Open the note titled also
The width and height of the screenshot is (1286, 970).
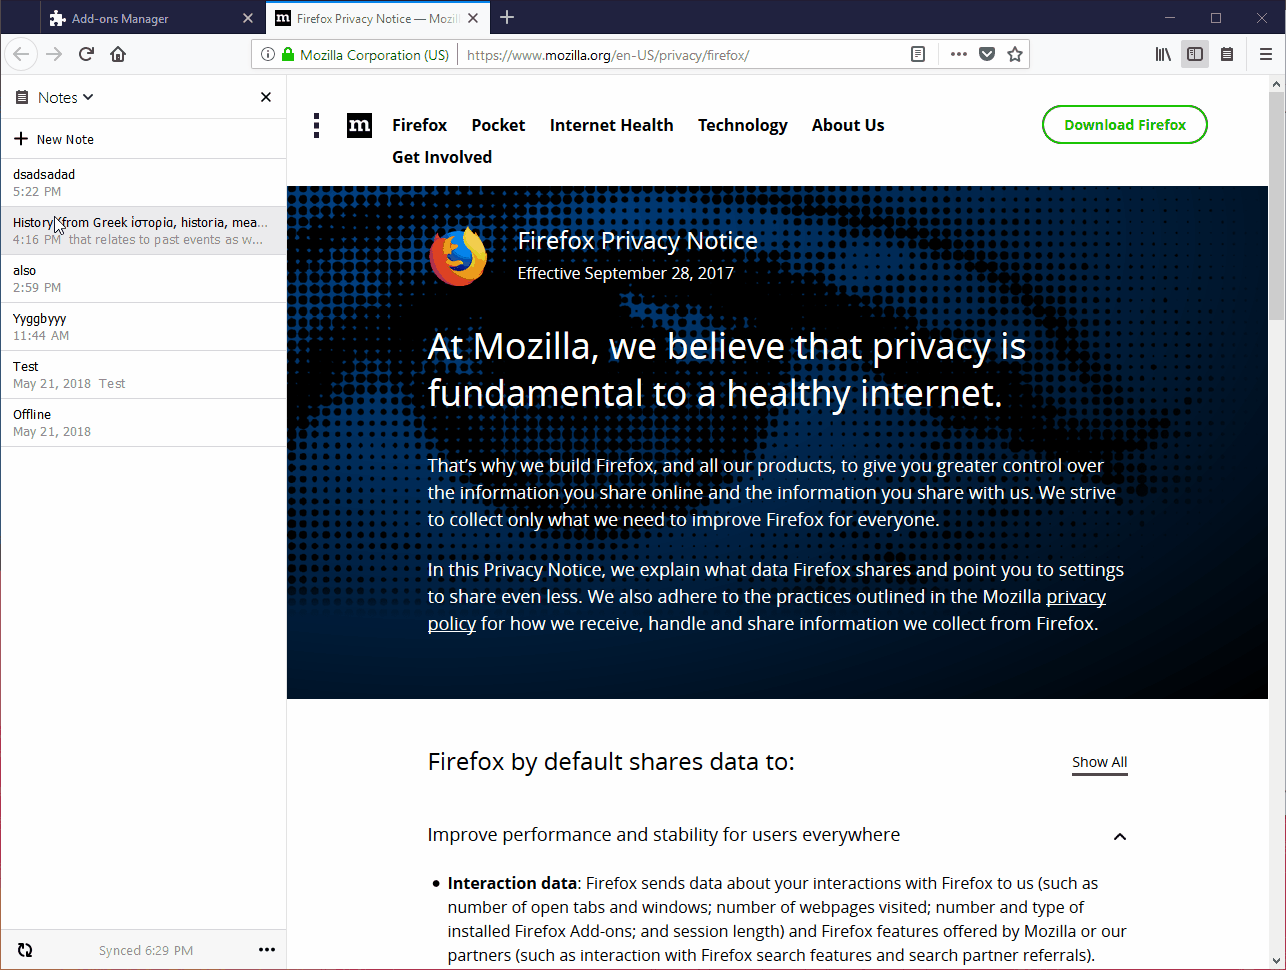(143, 279)
